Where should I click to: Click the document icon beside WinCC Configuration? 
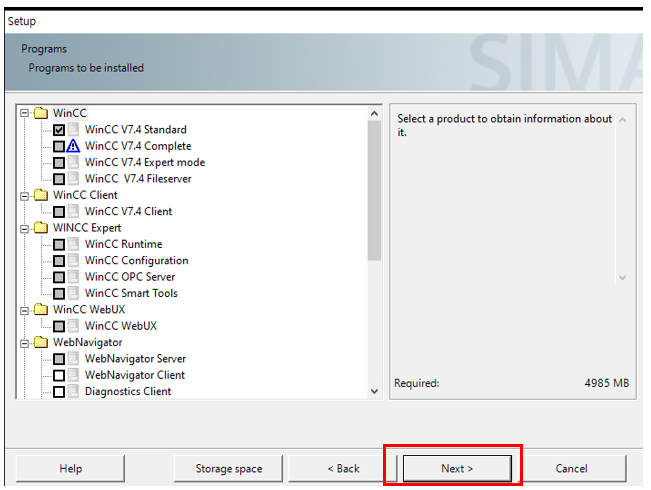[73, 260]
